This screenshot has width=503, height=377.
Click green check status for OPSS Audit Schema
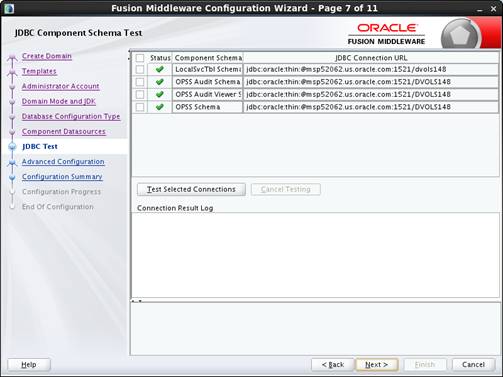(160, 82)
